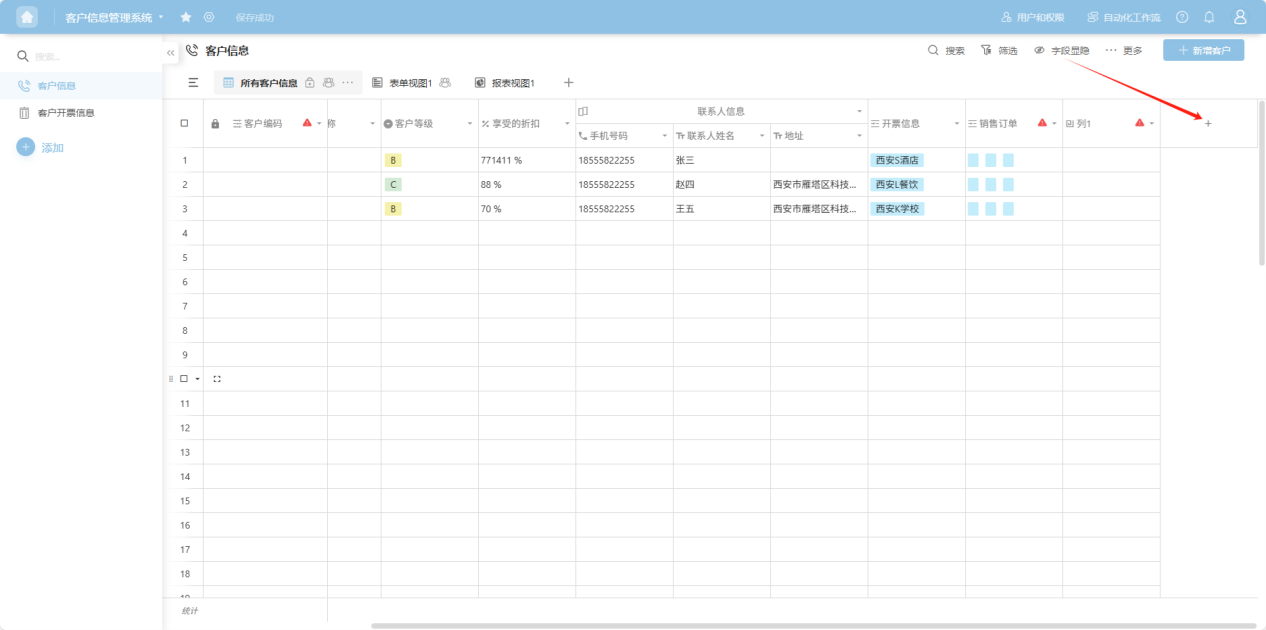Collapse the left sidebar with double chevron
The height and width of the screenshot is (630, 1266).
pos(171,52)
